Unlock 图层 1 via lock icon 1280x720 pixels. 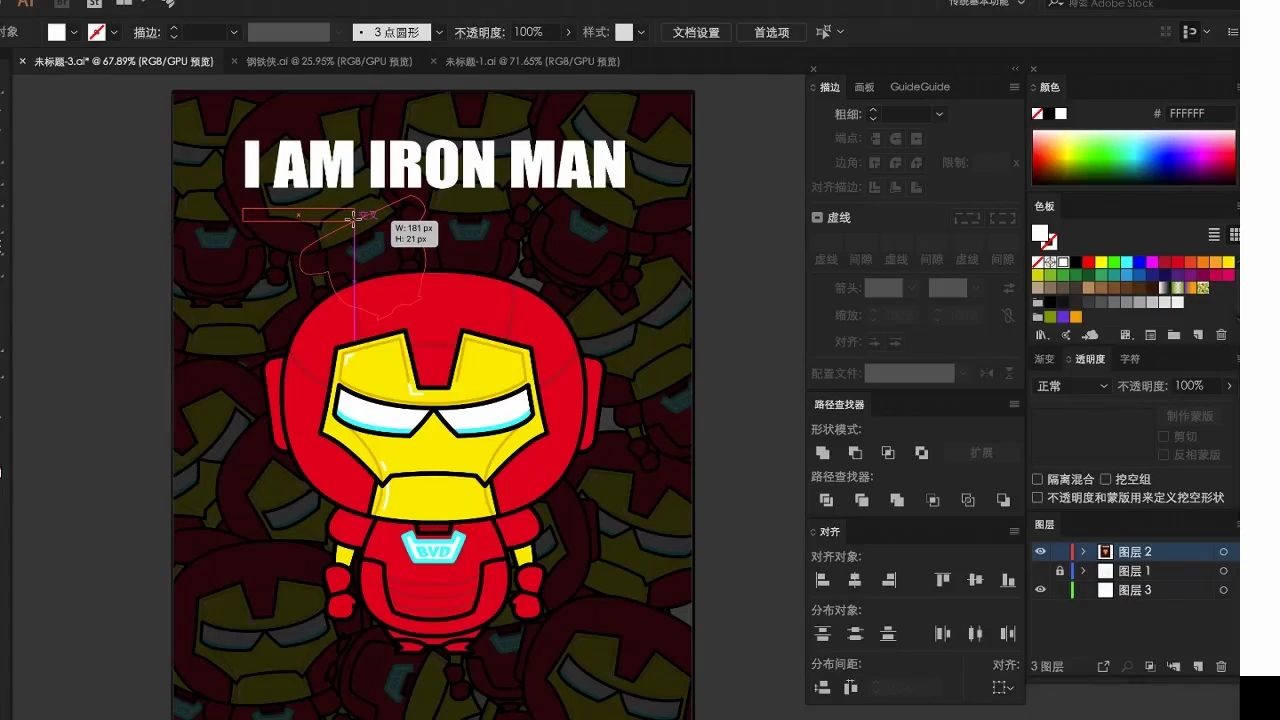pos(1060,571)
